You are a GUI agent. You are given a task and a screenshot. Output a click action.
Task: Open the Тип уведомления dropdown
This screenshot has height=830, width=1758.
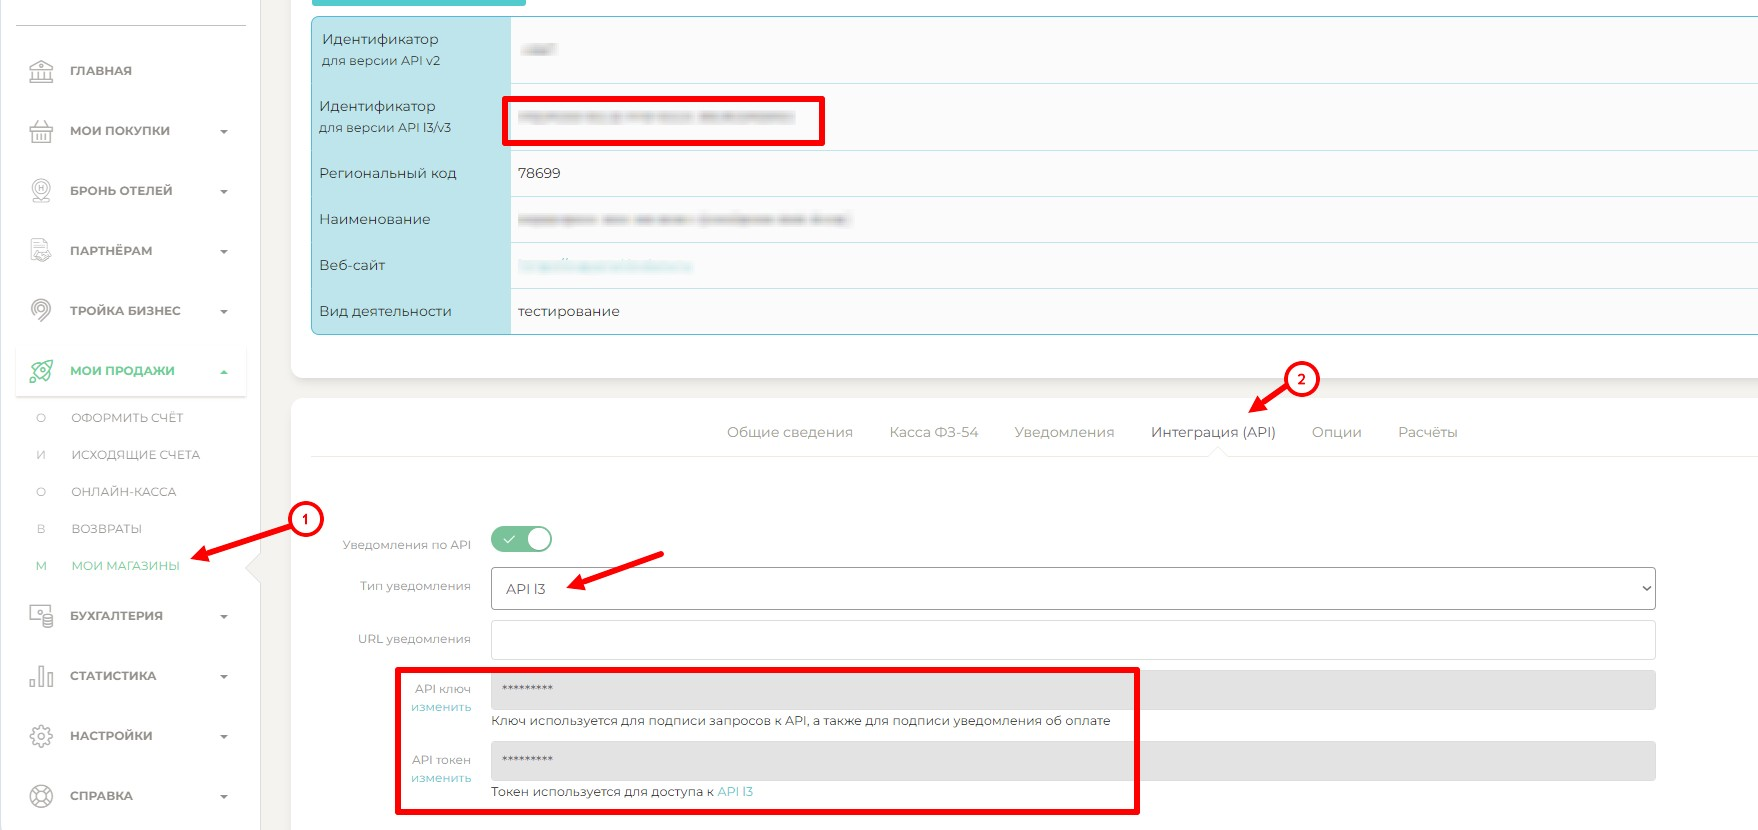point(1072,588)
